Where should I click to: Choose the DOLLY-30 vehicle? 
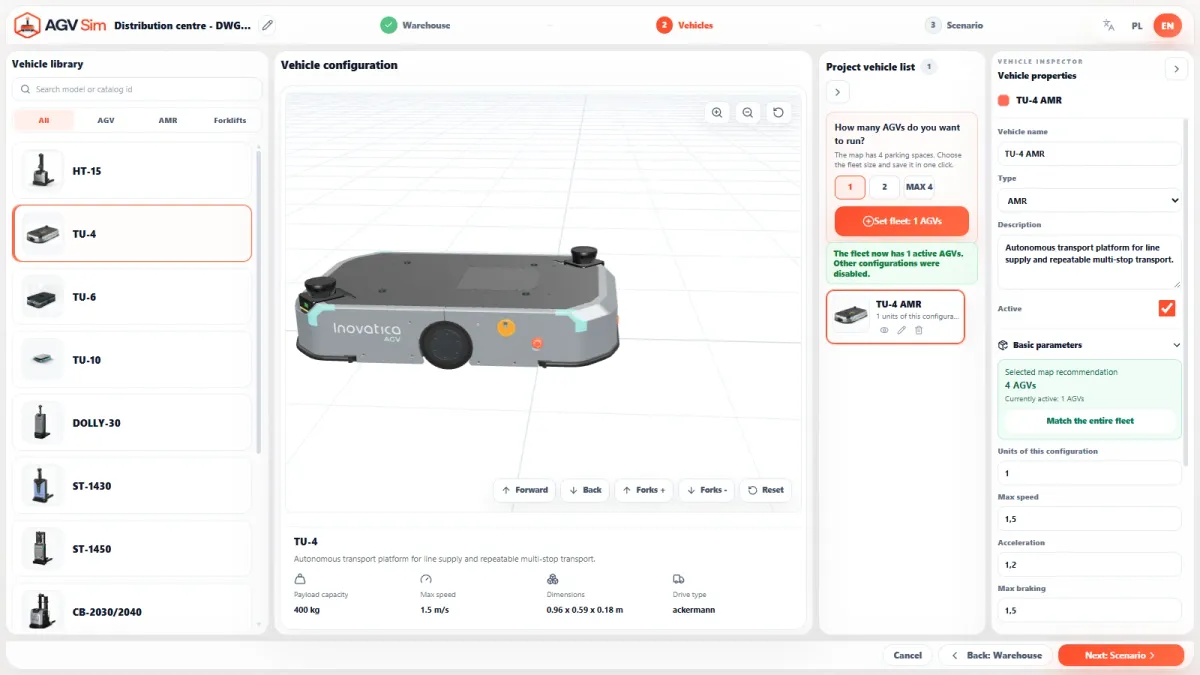(132, 423)
